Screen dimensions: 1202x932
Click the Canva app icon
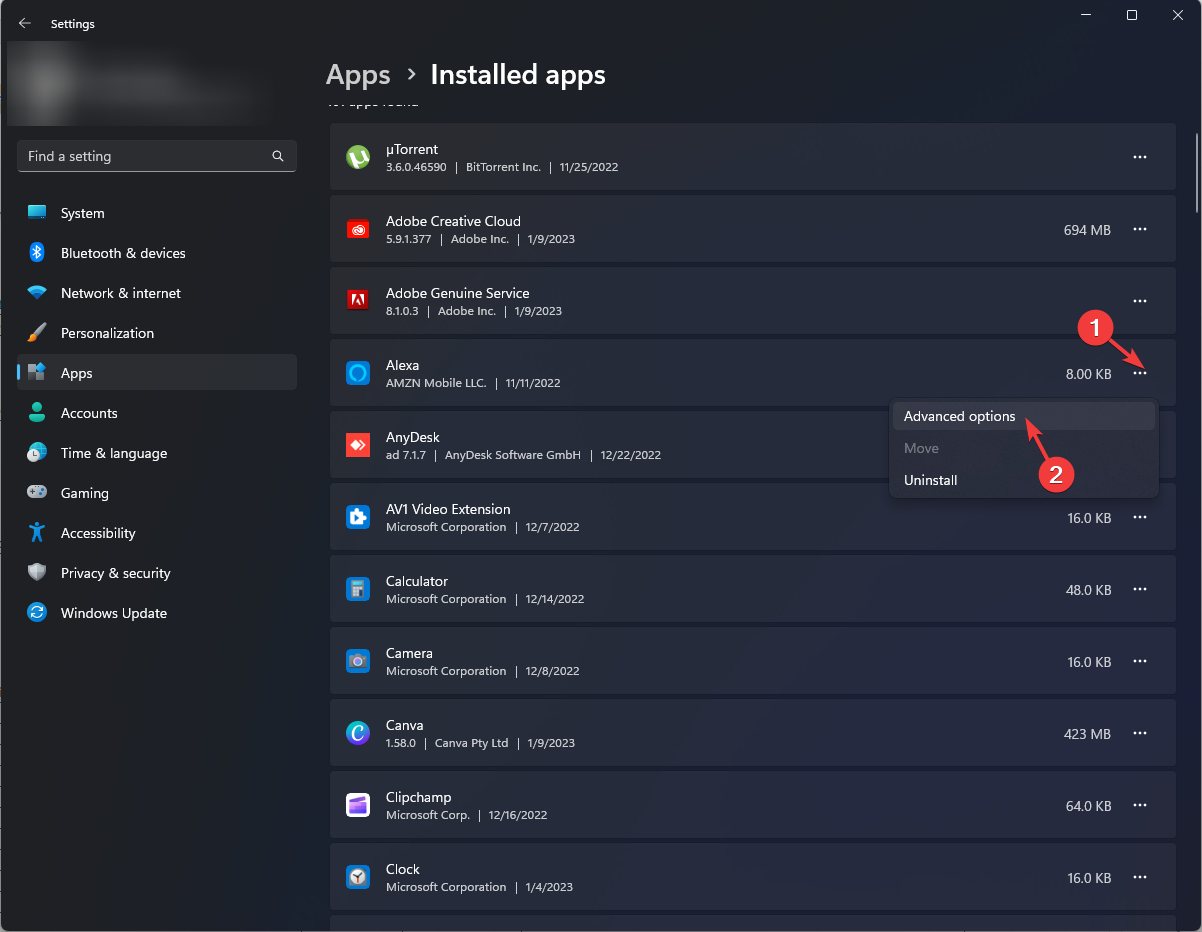[x=358, y=733]
